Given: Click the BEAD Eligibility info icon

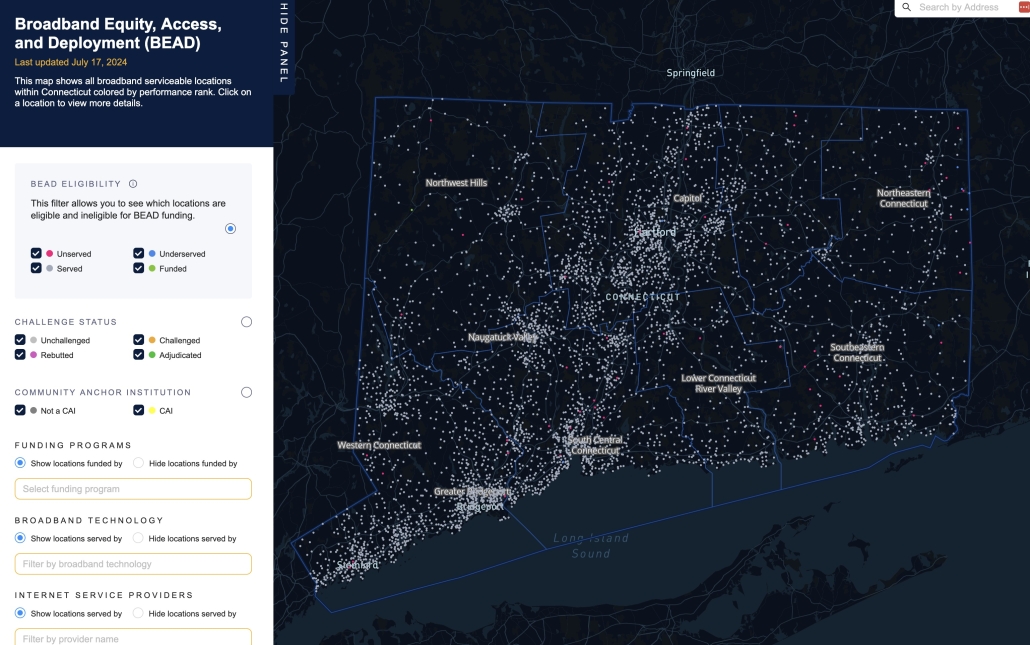Looking at the screenshot, I should pyautogui.click(x=133, y=184).
